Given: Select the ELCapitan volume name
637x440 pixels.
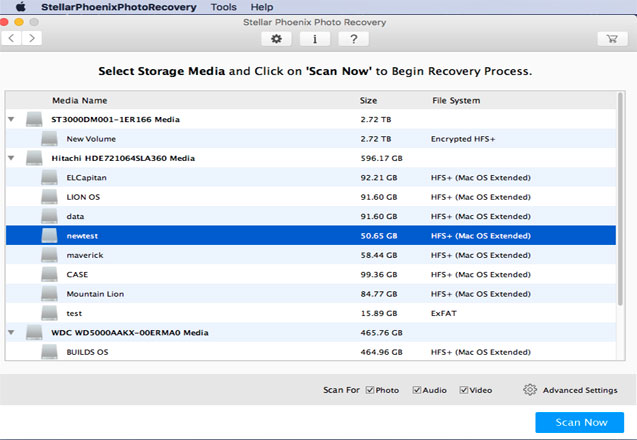Looking at the screenshot, I should coord(87,178).
